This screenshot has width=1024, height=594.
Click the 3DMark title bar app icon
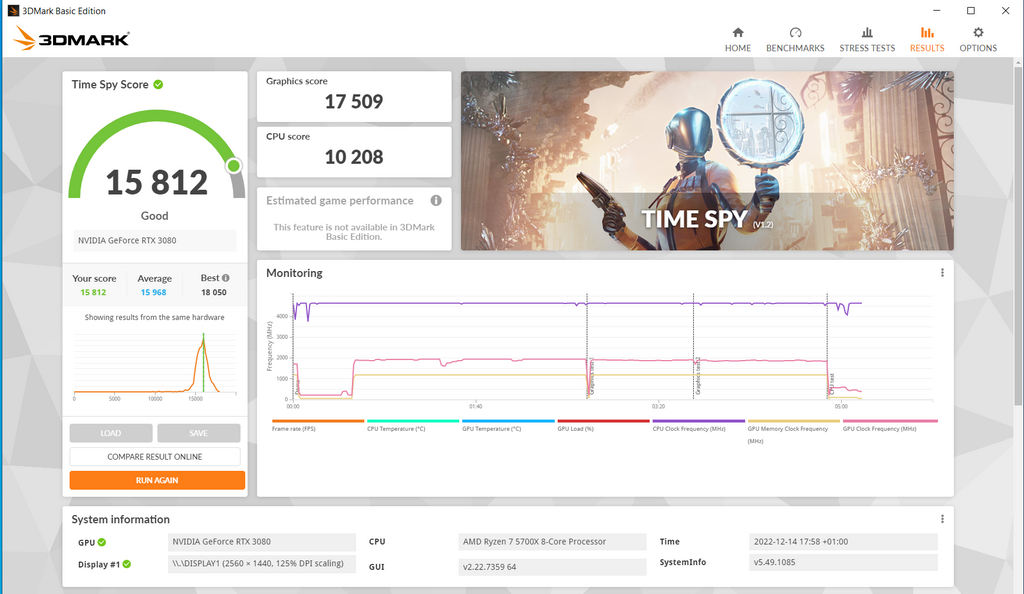click(x=12, y=10)
